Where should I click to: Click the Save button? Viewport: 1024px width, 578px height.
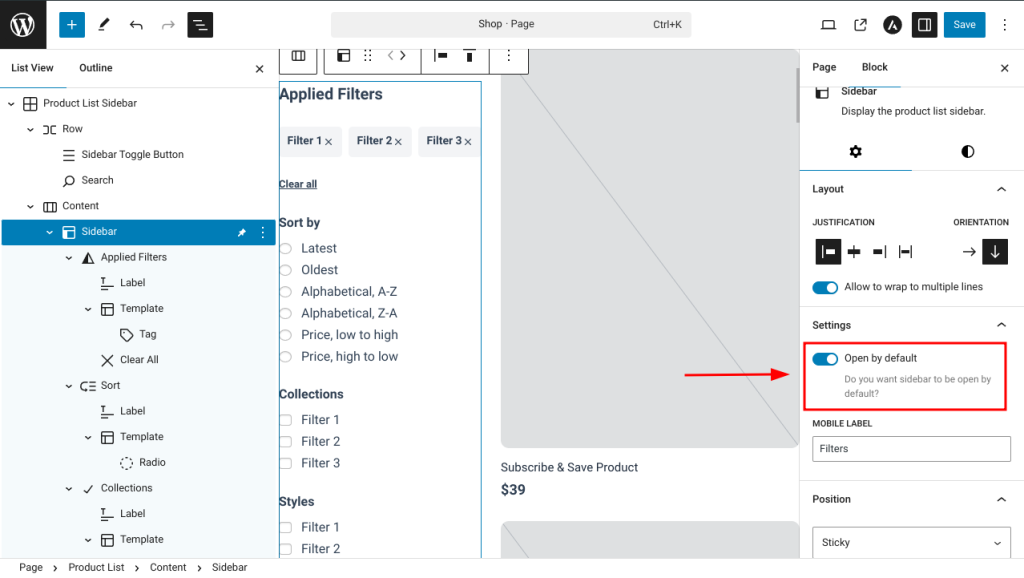[964, 25]
